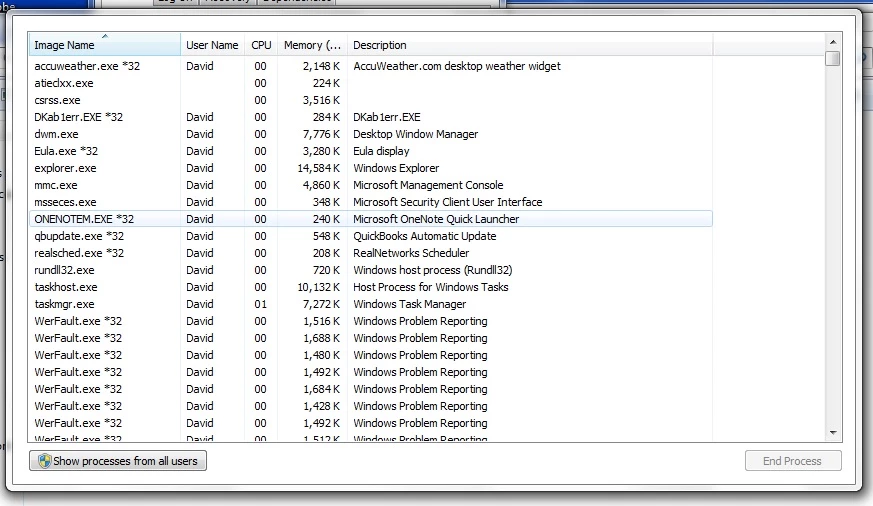This screenshot has width=873, height=506.
Task: Sort by Image Name column header
Action: tap(105, 45)
